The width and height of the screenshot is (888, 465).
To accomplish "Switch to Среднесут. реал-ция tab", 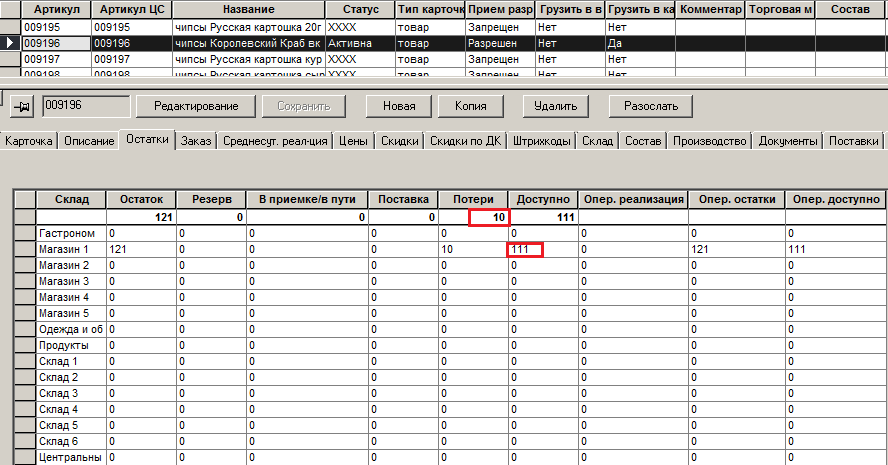I will pyautogui.click(x=275, y=141).
